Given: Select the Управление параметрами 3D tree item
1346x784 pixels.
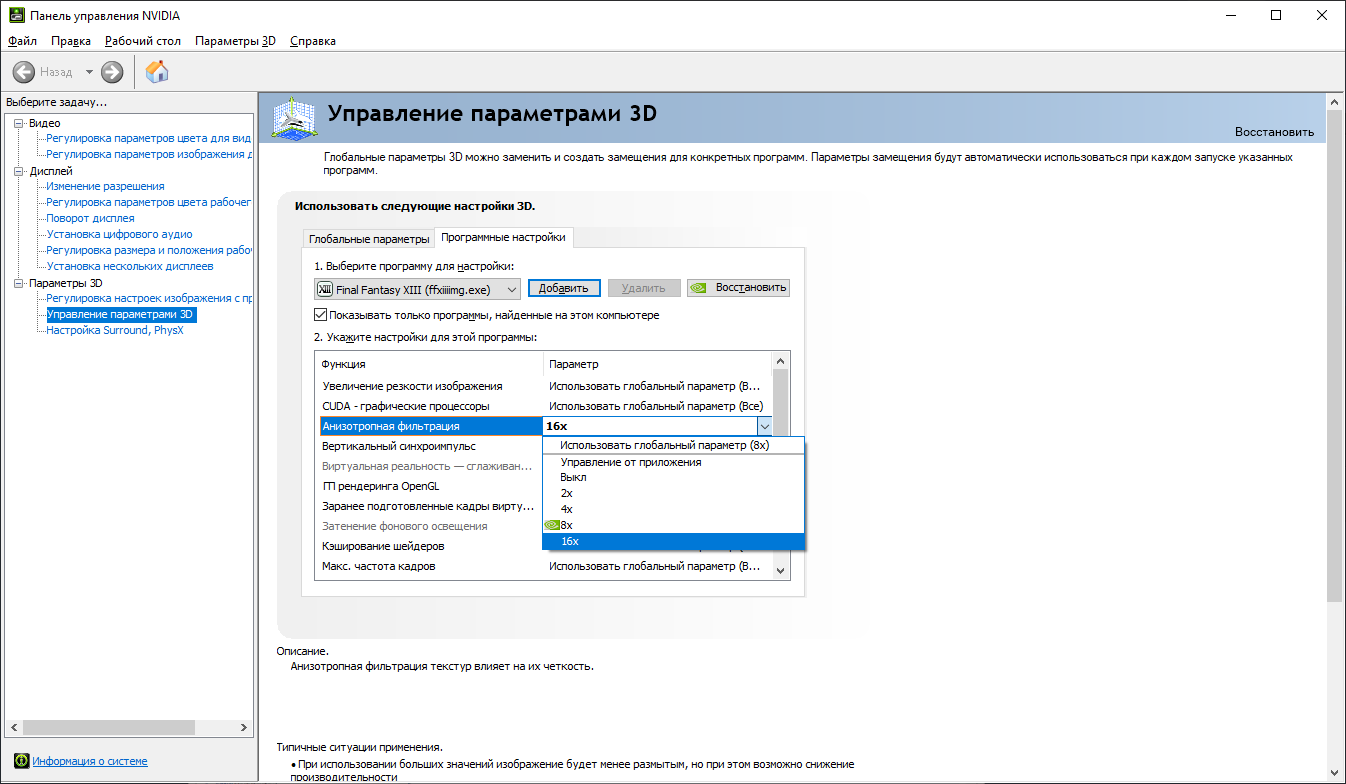Looking at the screenshot, I should (x=121, y=314).
